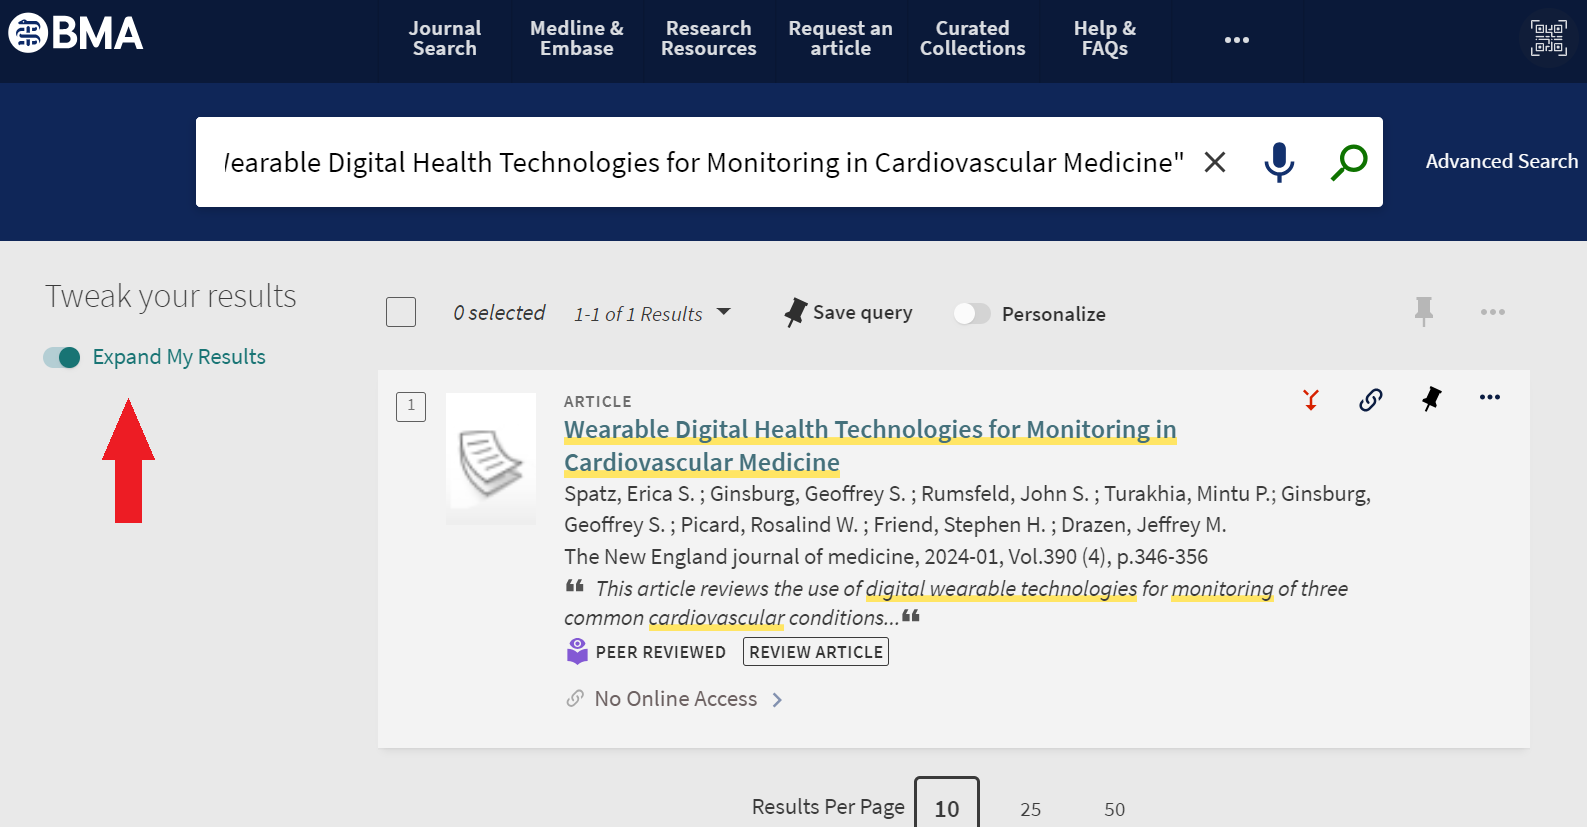Open the QR code icon

coord(1548,39)
